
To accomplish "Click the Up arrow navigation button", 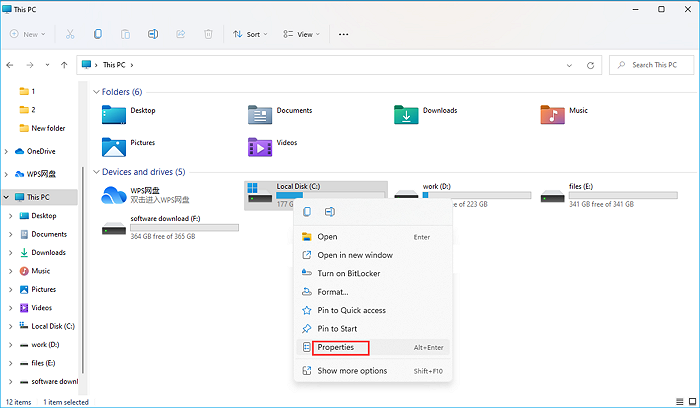I will [64, 65].
